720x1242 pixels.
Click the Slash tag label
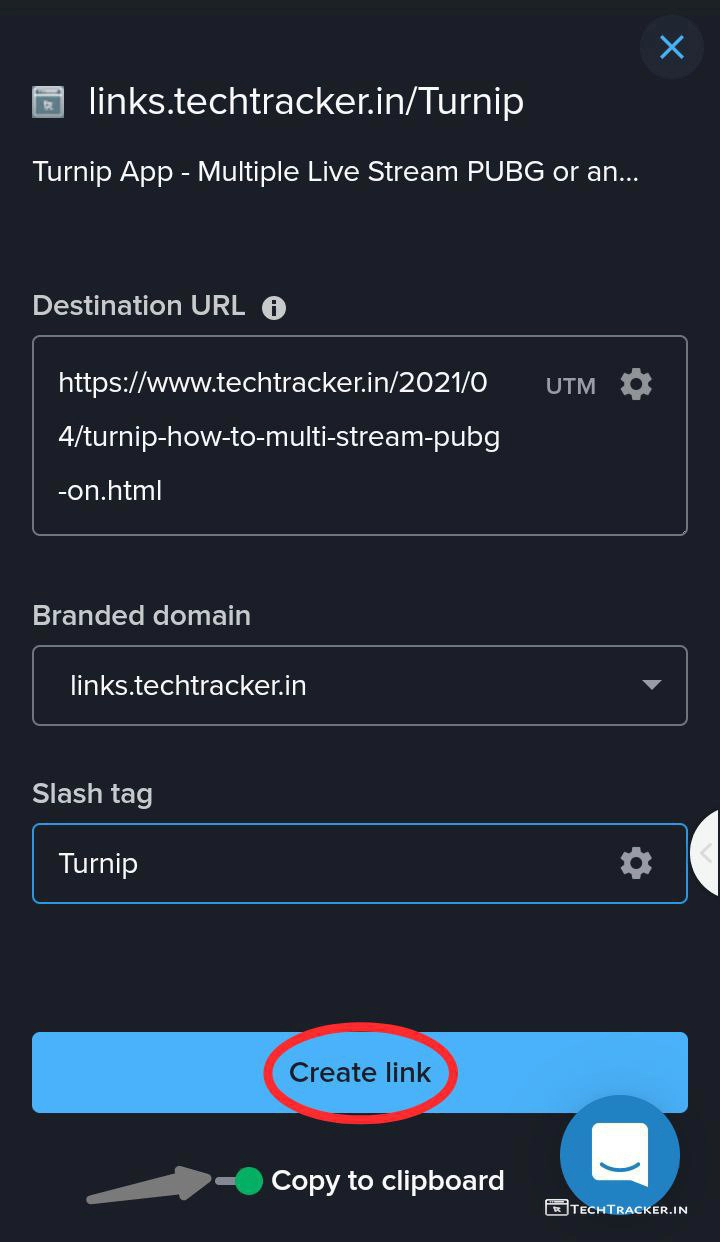[92, 794]
